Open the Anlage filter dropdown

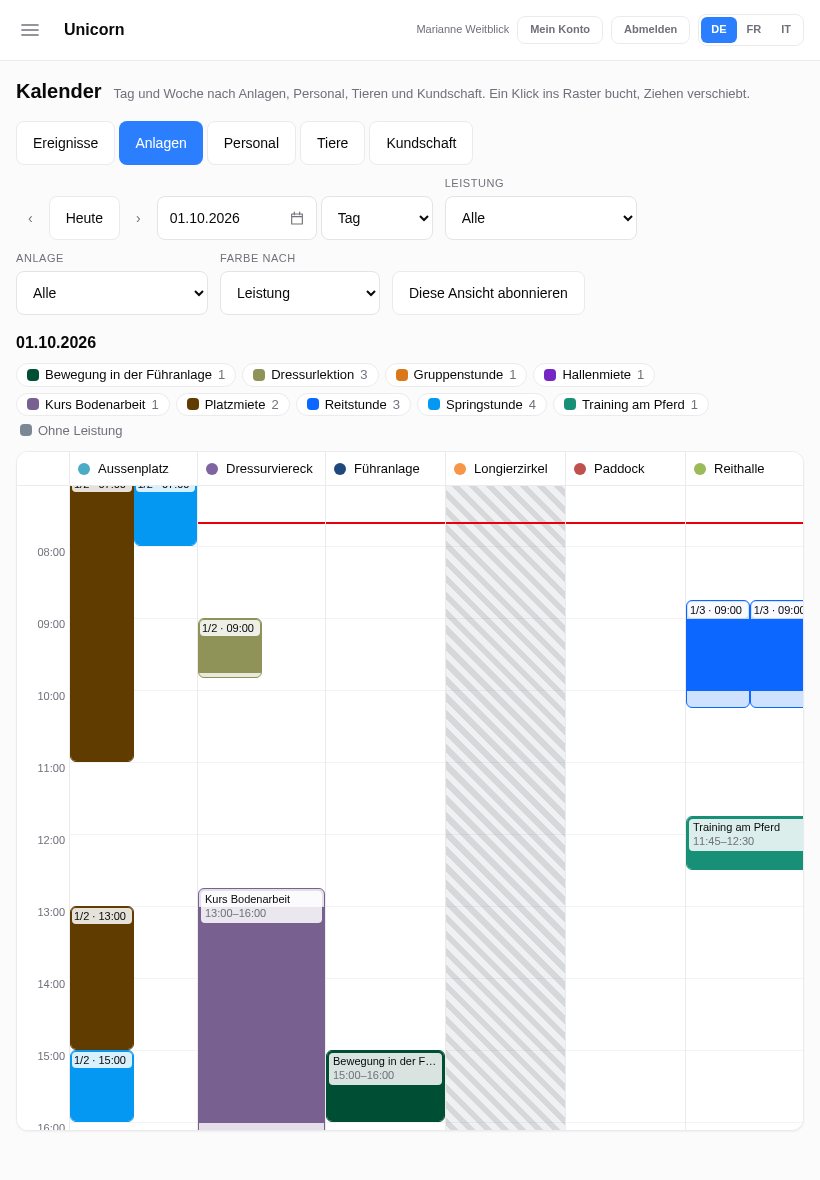[112, 293]
